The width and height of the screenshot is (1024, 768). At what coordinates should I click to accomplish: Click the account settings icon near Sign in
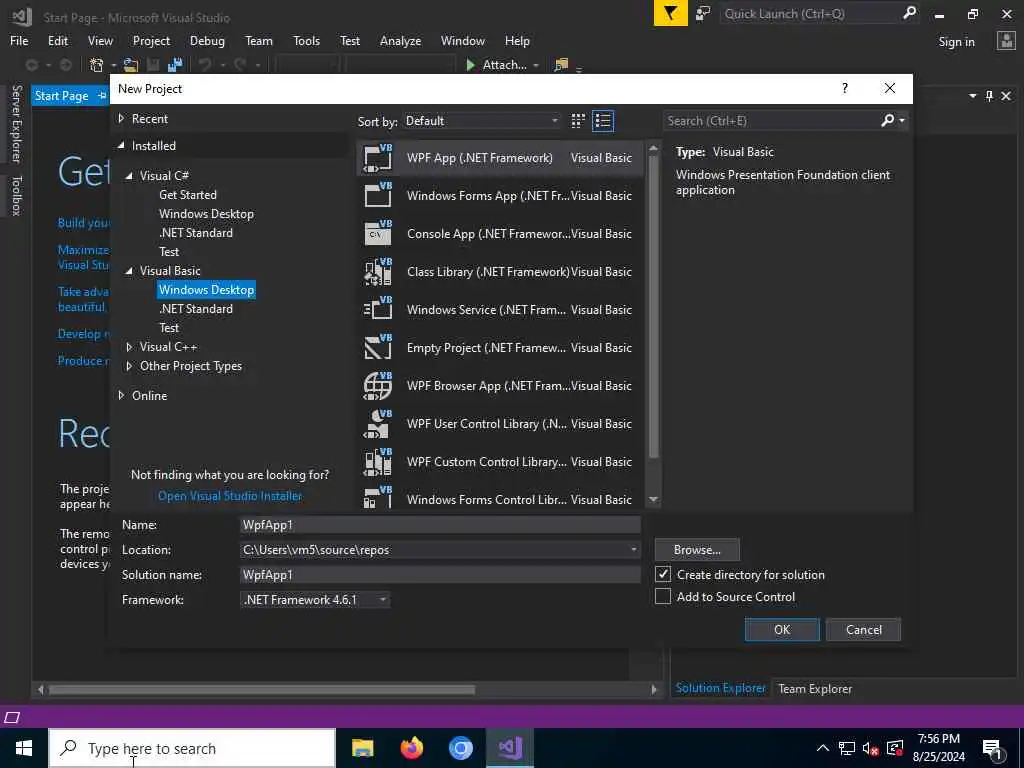(1006, 40)
